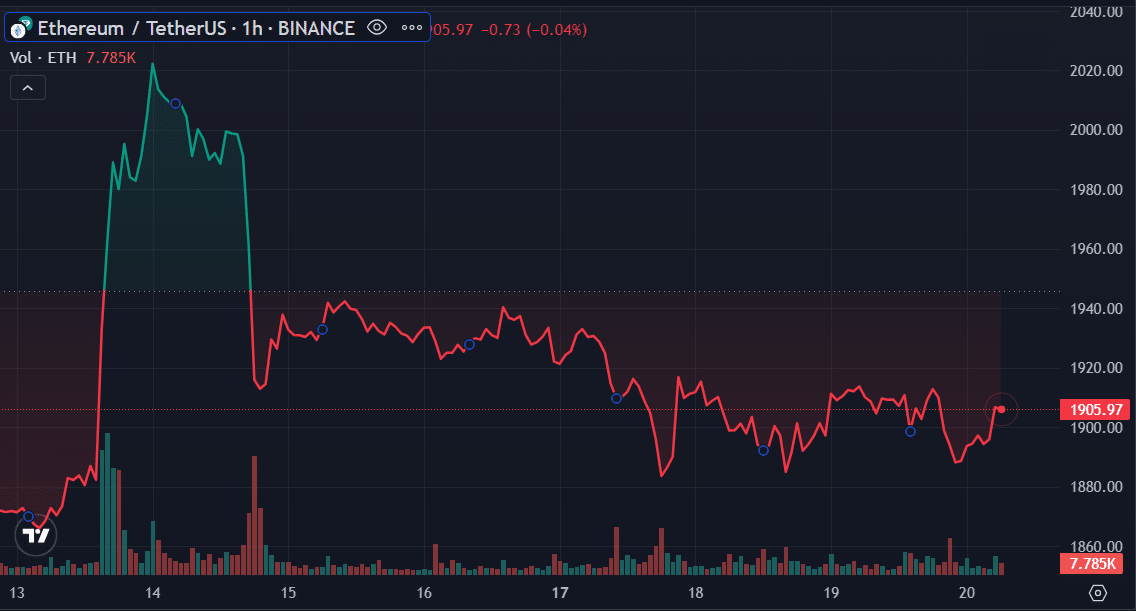Click circle marker on line after 16
This screenshot has height=611, width=1136.
(x=469, y=344)
